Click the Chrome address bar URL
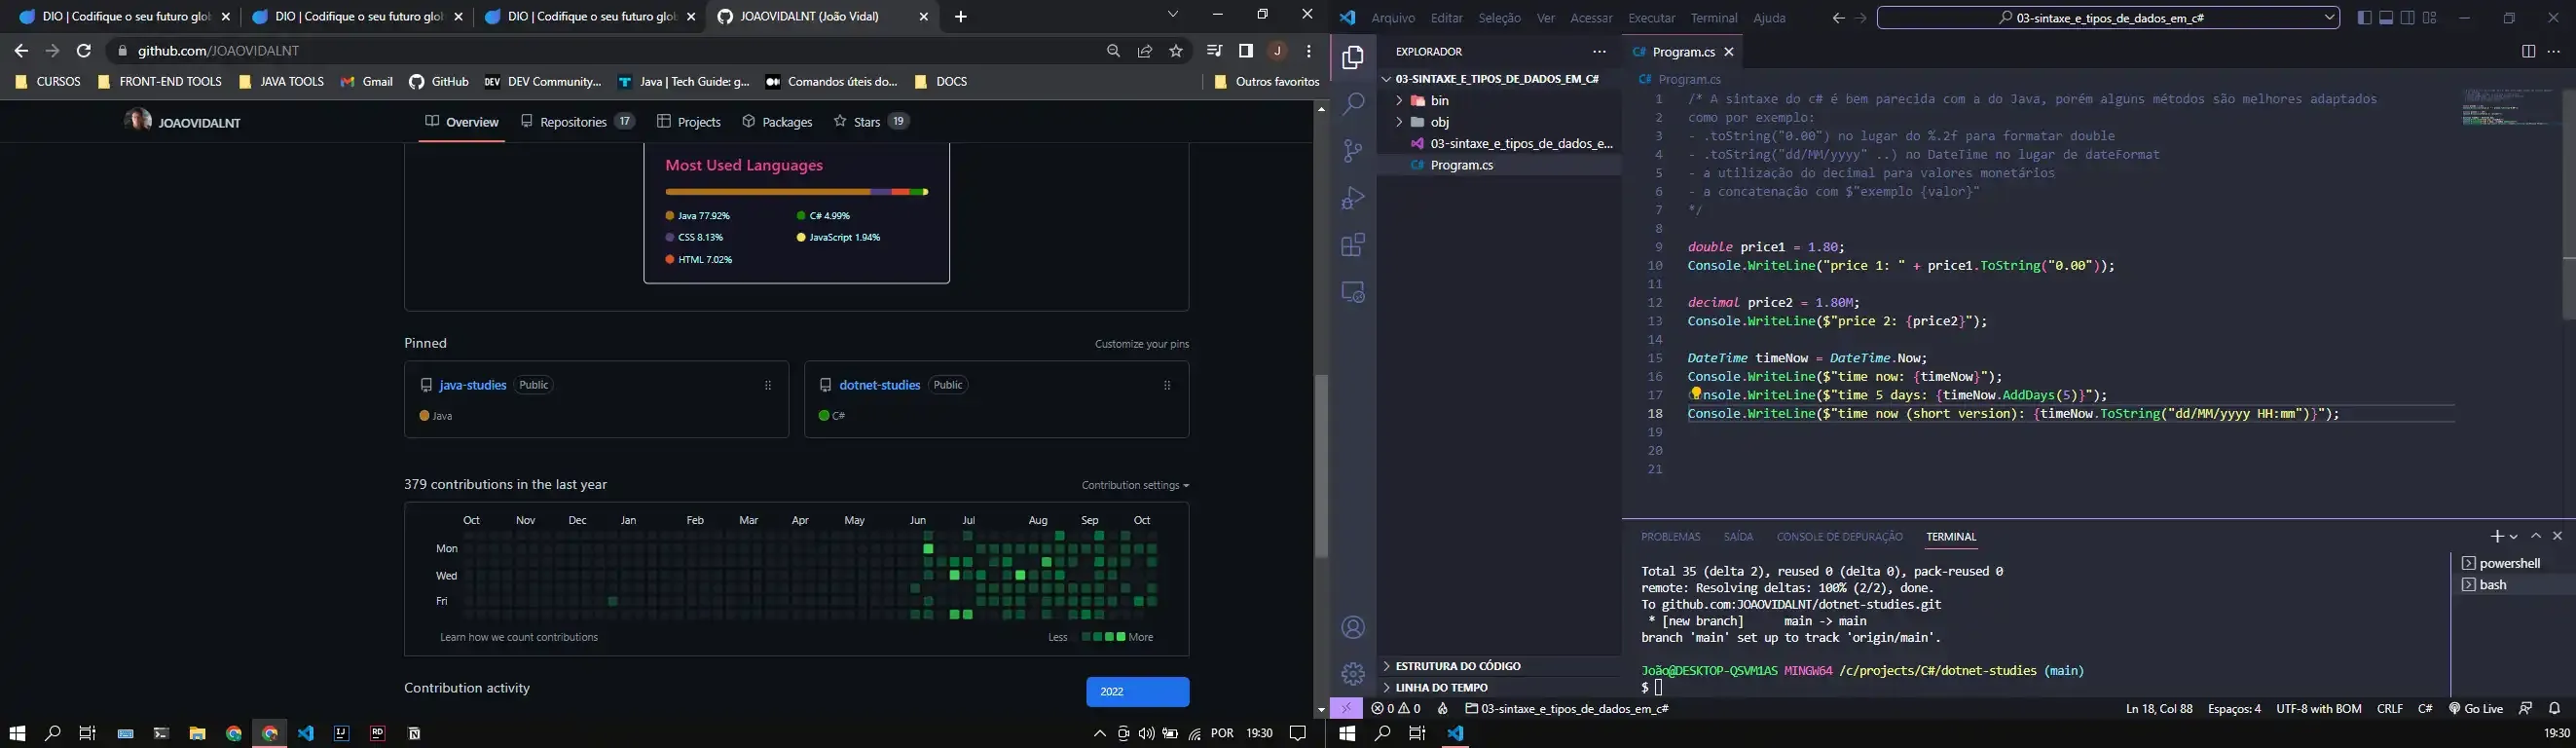2576x748 pixels. pos(218,51)
